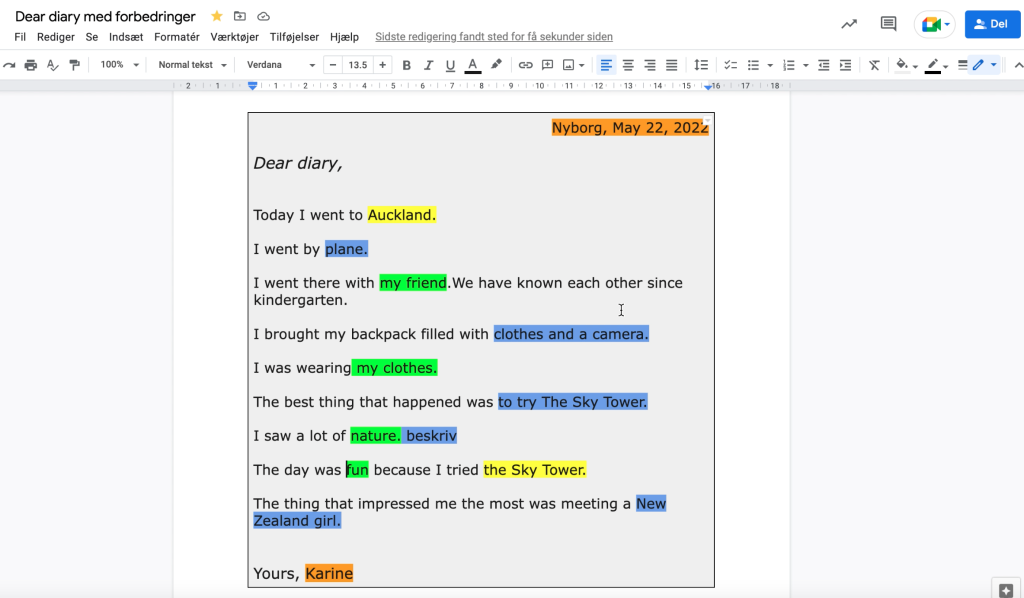Click the font size field showing 13.5
The image size is (1024, 598).
(x=357, y=65)
